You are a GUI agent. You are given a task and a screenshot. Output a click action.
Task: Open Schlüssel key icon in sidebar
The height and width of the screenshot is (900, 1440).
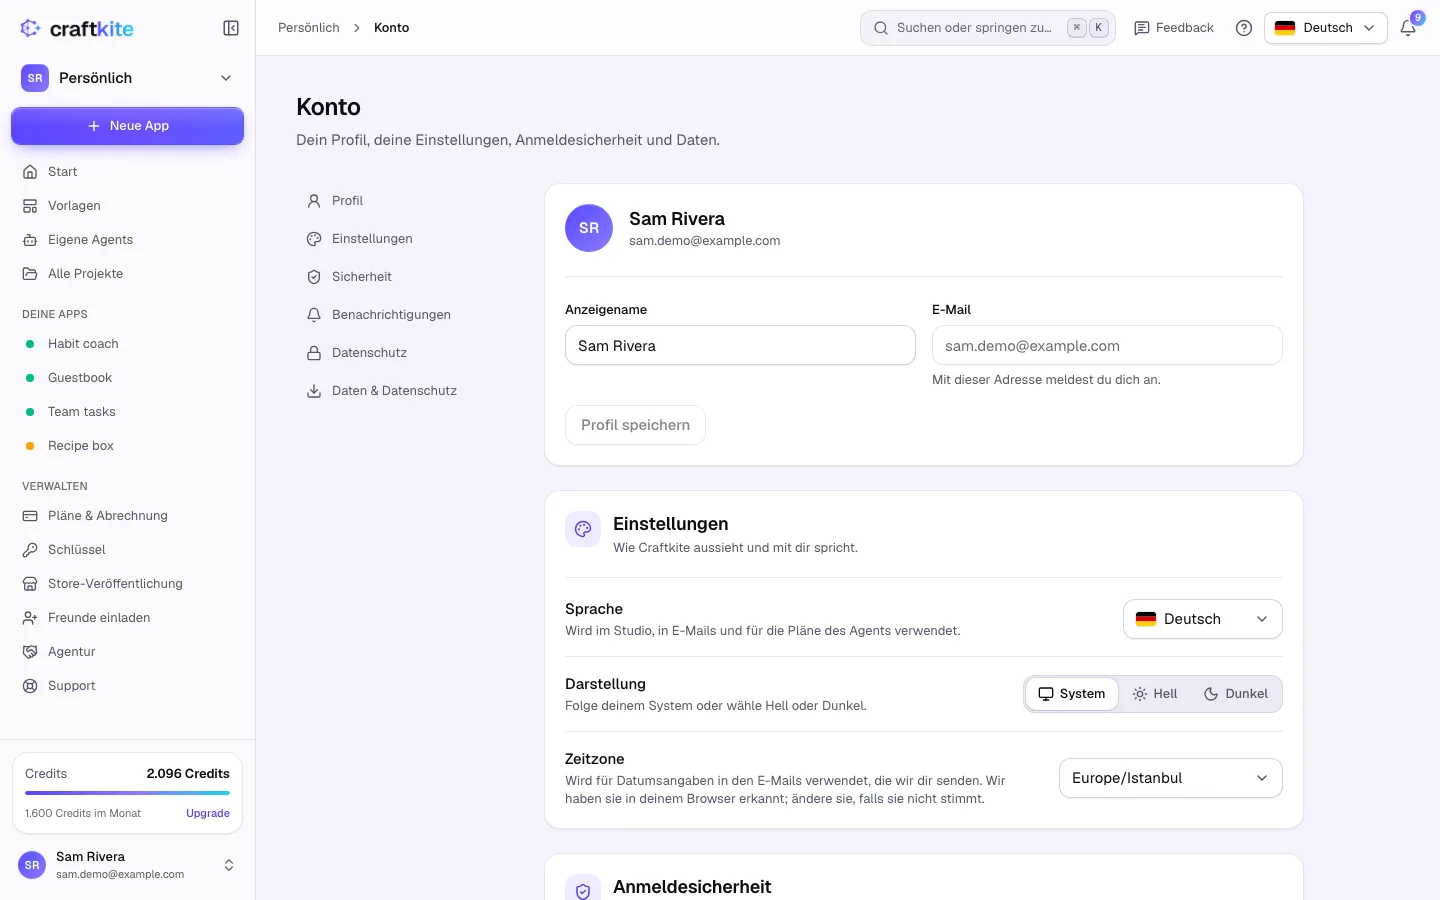[30, 550]
